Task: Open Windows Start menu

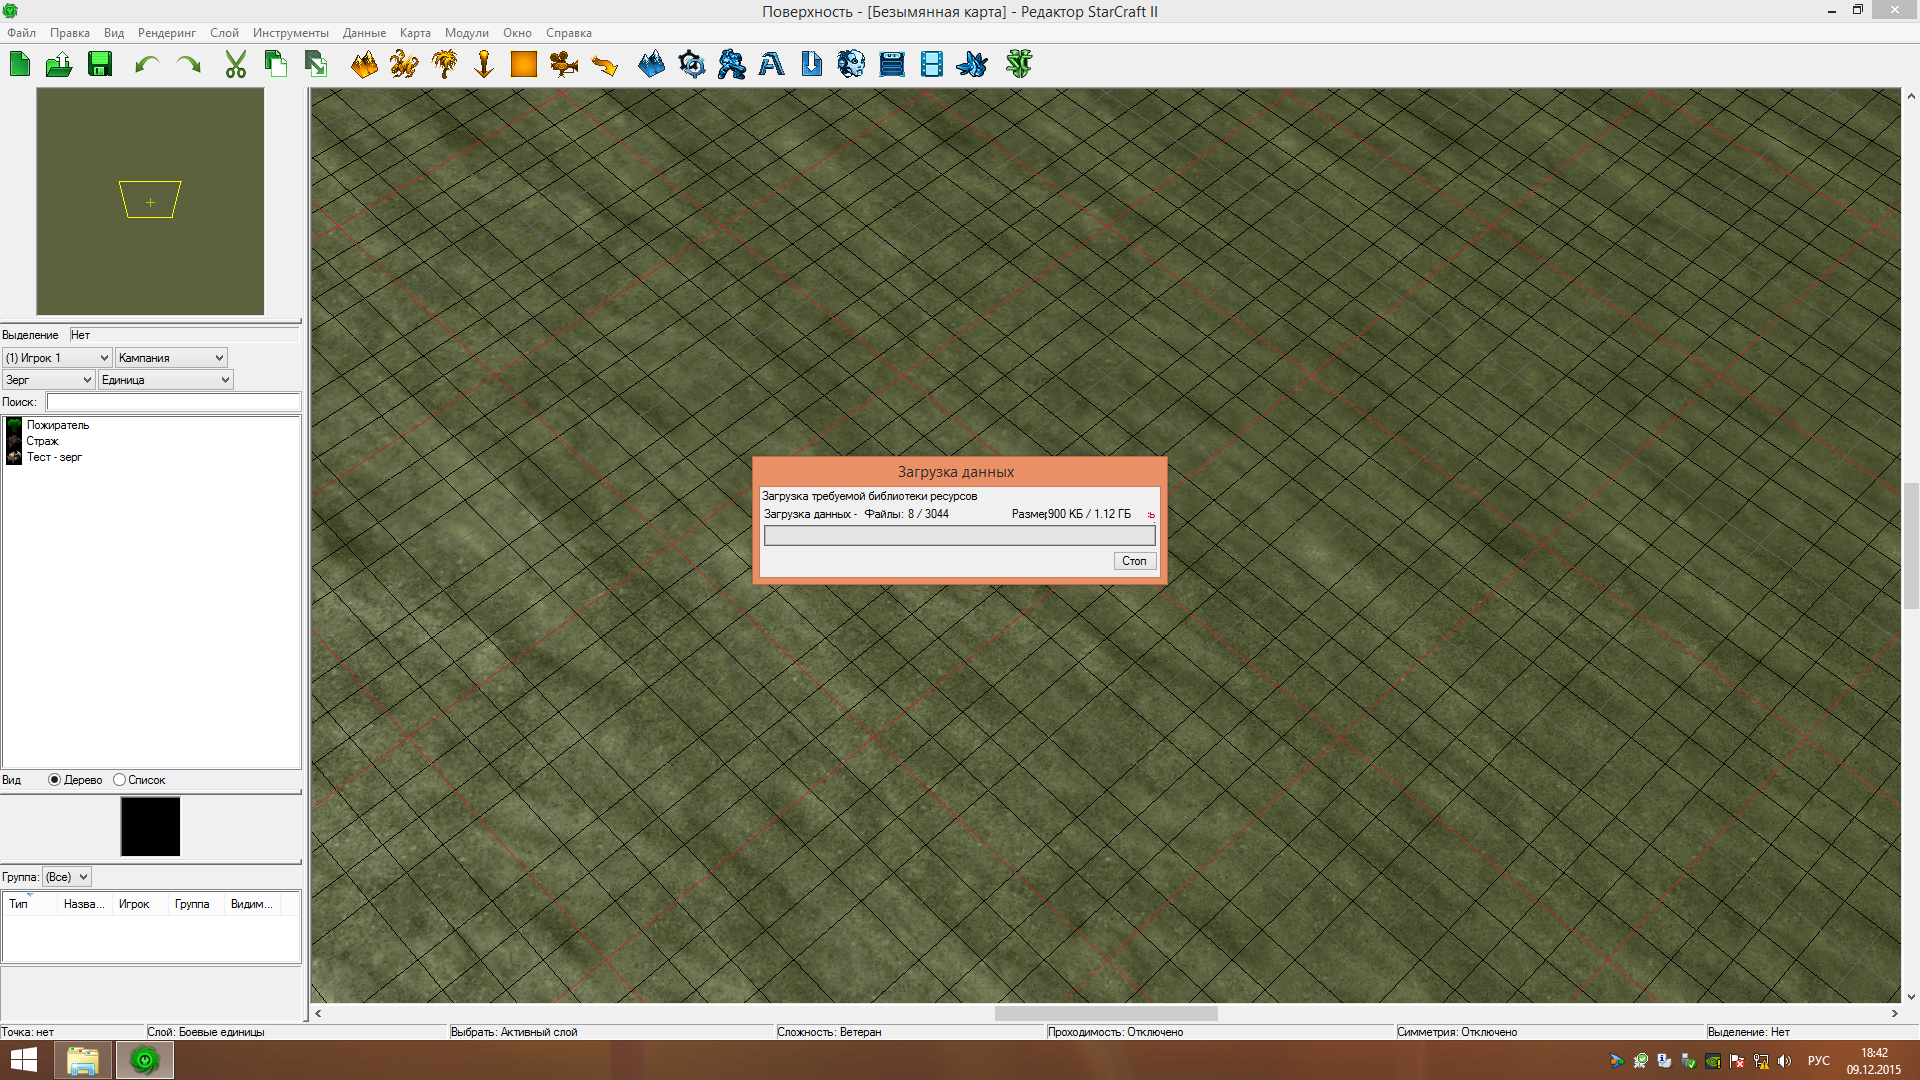Action: click(23, 1060)
